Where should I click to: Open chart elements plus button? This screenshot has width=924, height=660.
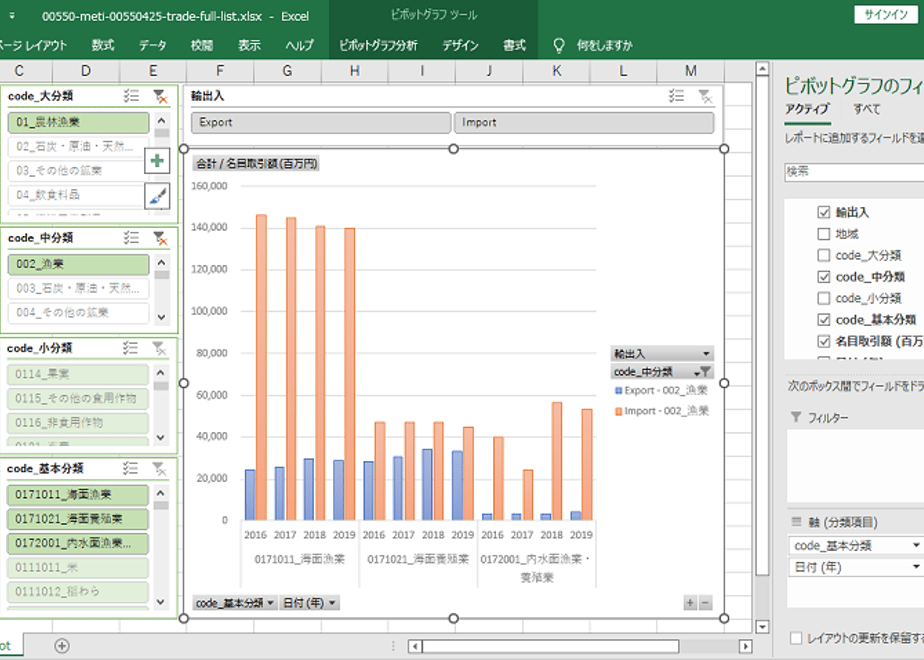coord(157,160)
